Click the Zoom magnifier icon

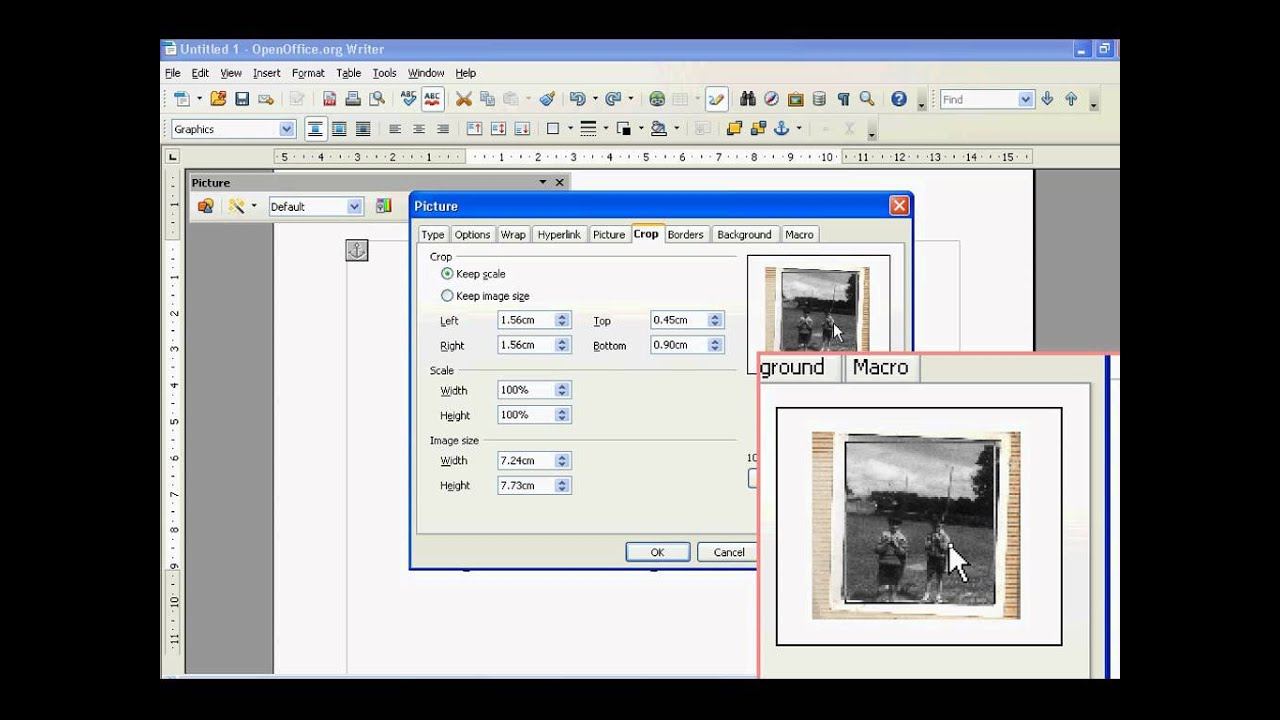[867, 99]
